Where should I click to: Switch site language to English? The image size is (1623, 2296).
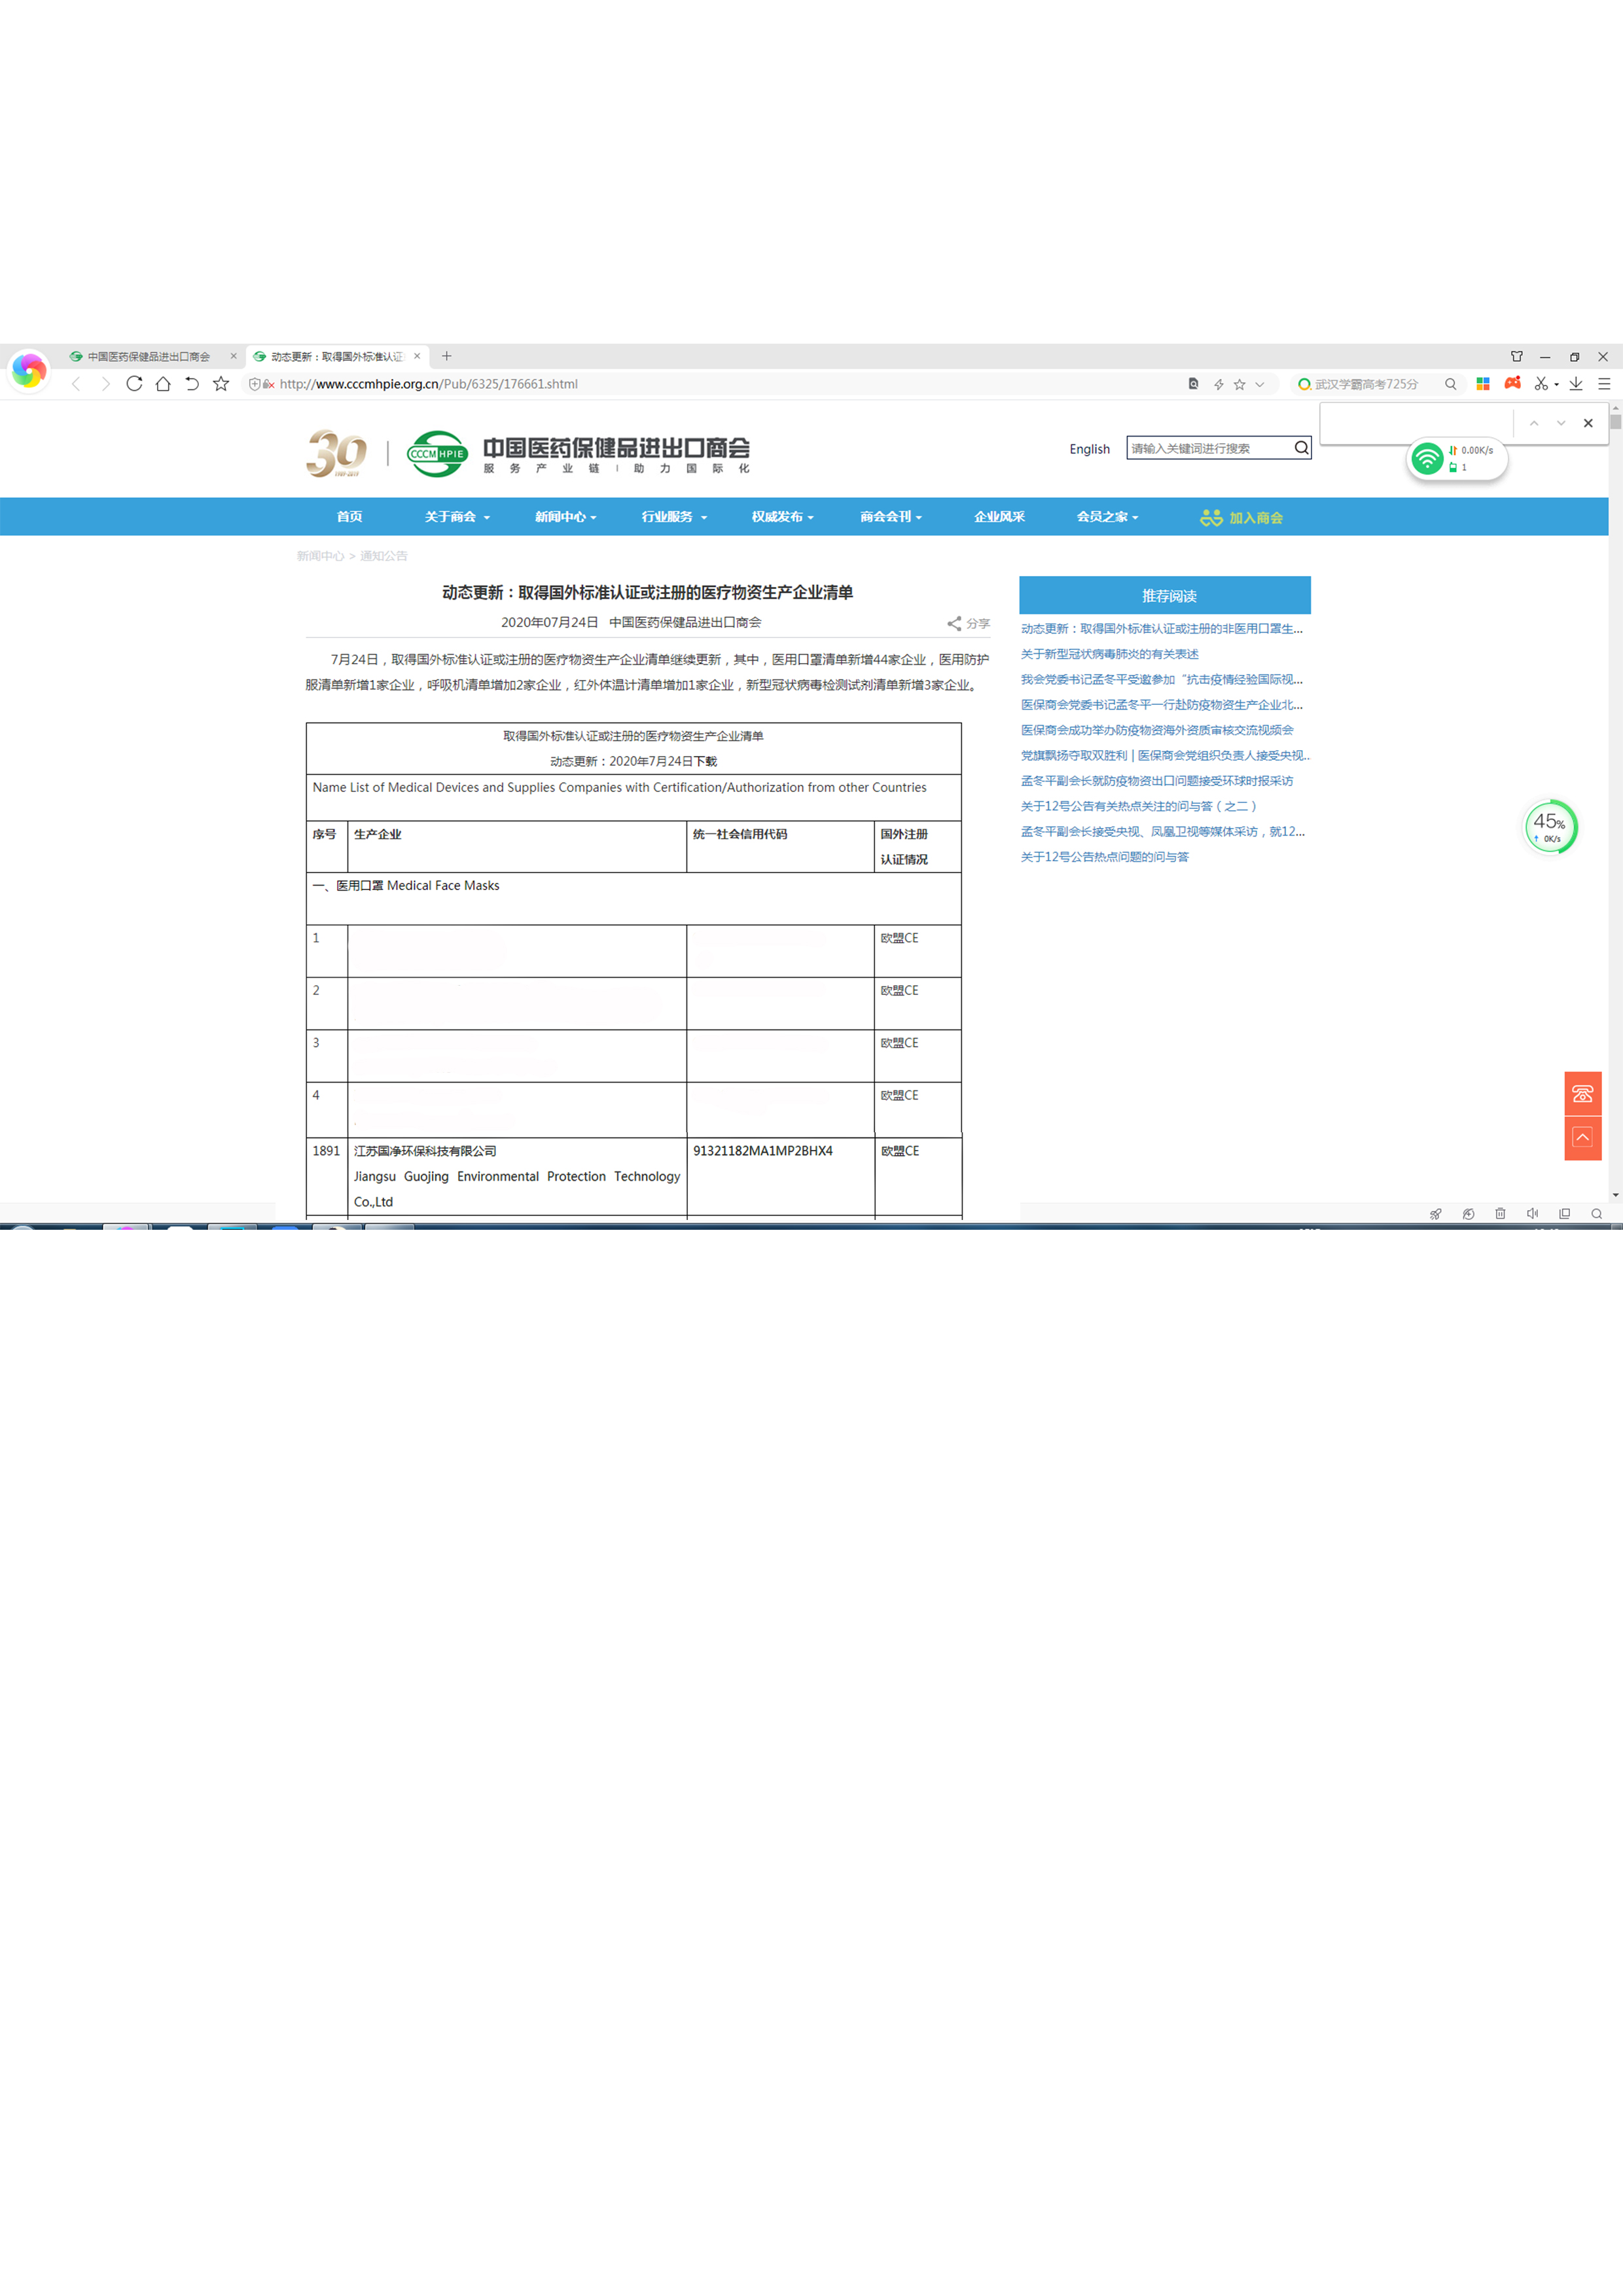point(1089,449)
